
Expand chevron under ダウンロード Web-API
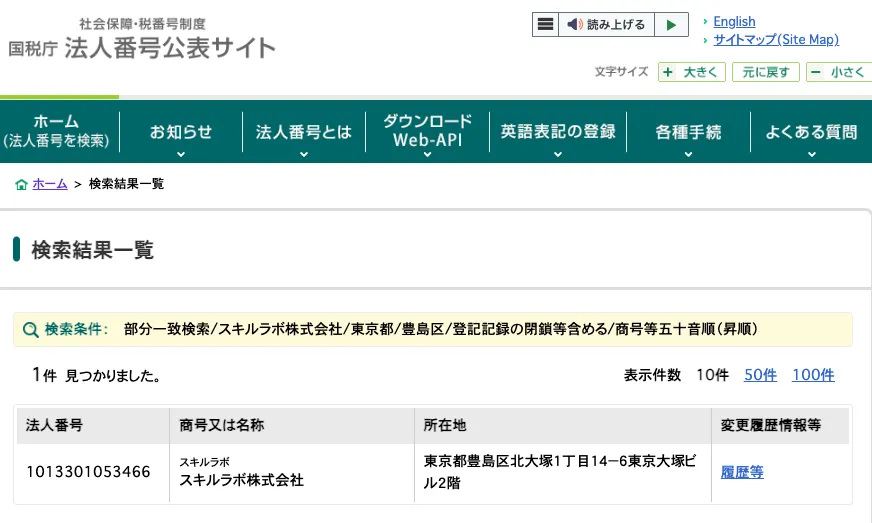tap(427, 154)
